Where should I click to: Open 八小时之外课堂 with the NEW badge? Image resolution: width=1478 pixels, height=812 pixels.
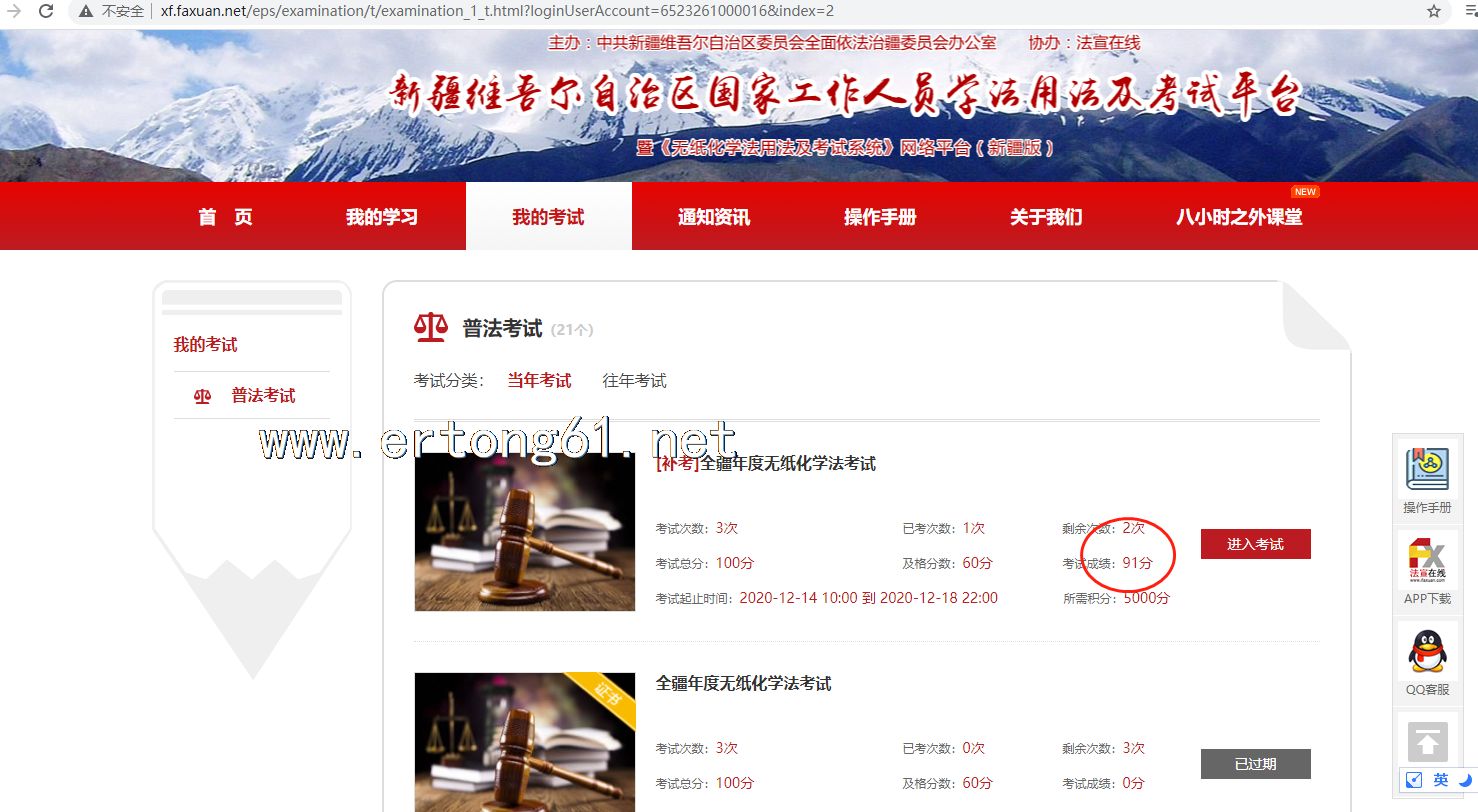pos(1239,217)
